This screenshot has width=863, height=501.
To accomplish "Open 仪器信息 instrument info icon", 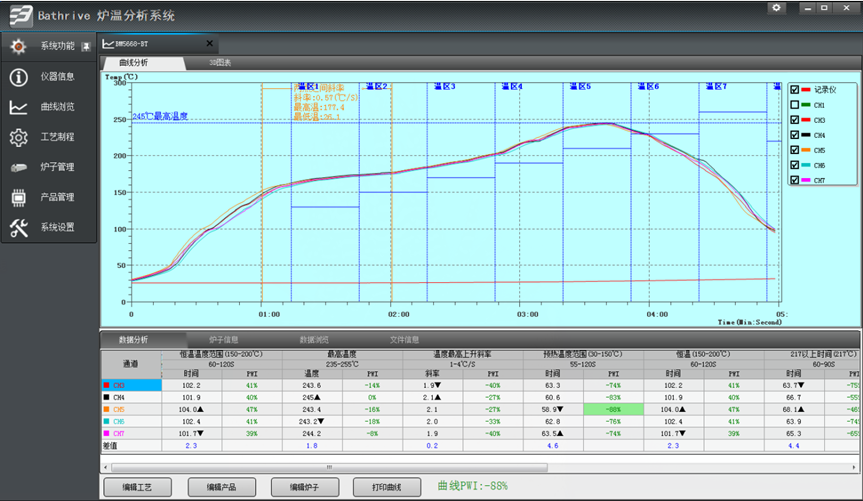I will click(18, 77).
